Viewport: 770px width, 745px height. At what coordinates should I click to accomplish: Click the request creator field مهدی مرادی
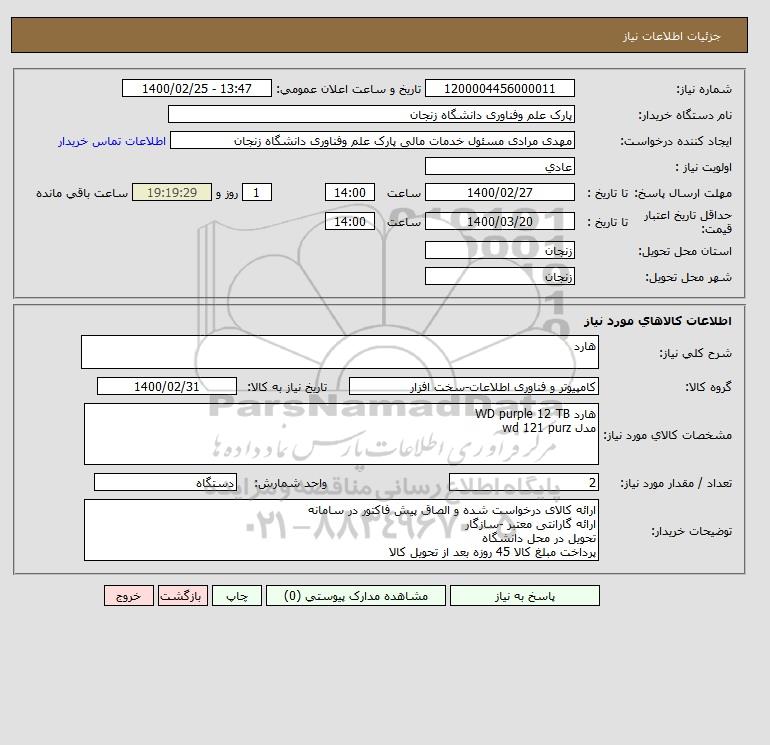[372, 140]
